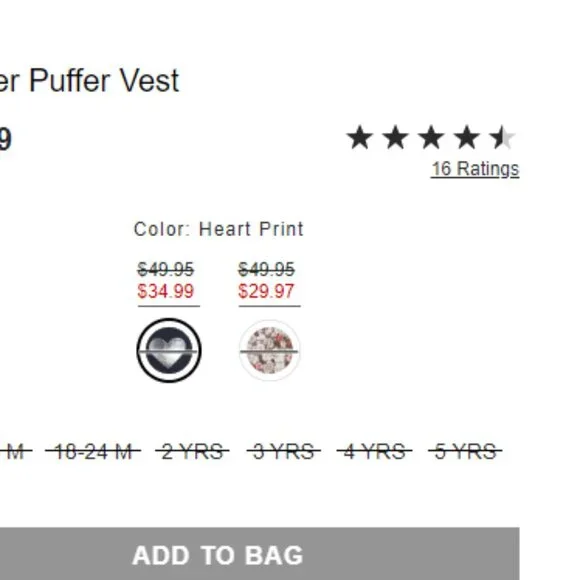Click the third rating star

click(x=431, y=137)
